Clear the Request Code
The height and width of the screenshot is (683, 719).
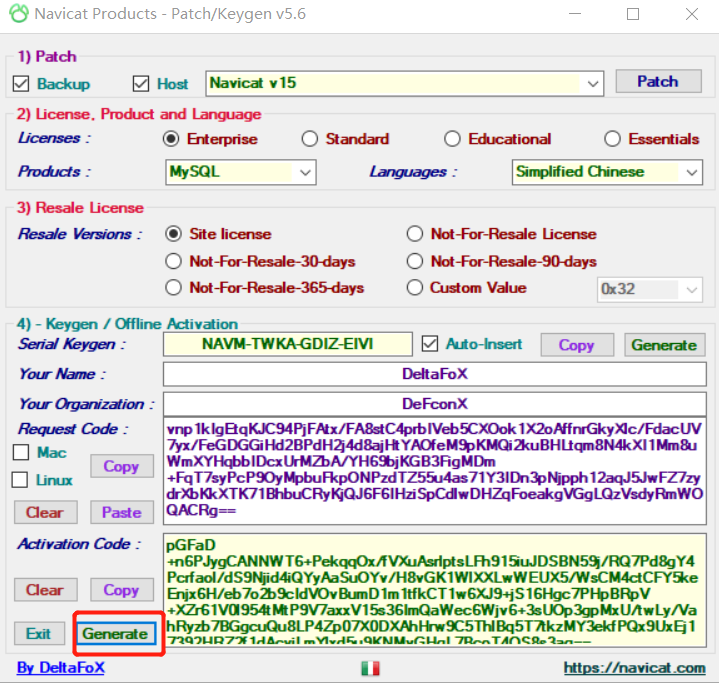[x=45, y=512]
